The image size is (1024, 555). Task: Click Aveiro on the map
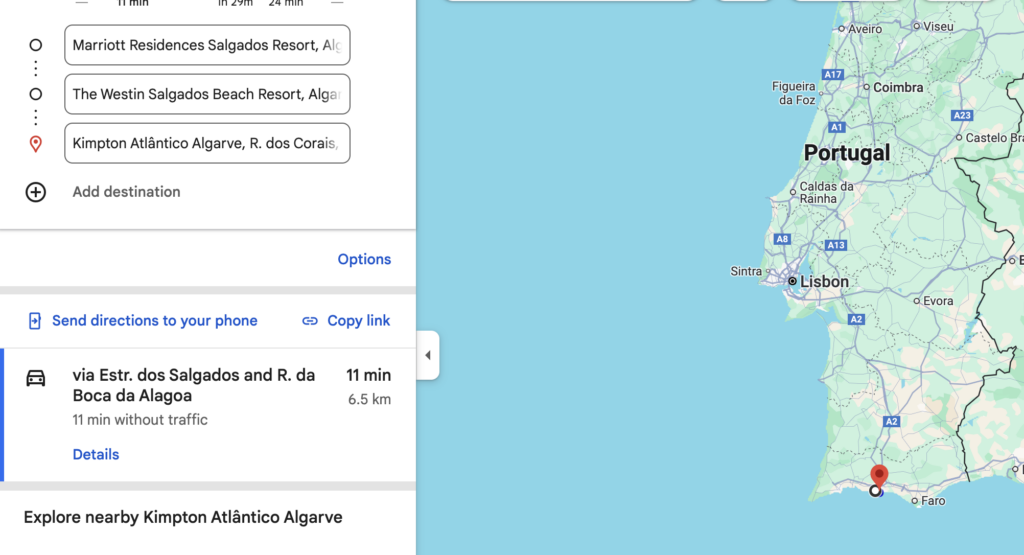pos(865,29)
